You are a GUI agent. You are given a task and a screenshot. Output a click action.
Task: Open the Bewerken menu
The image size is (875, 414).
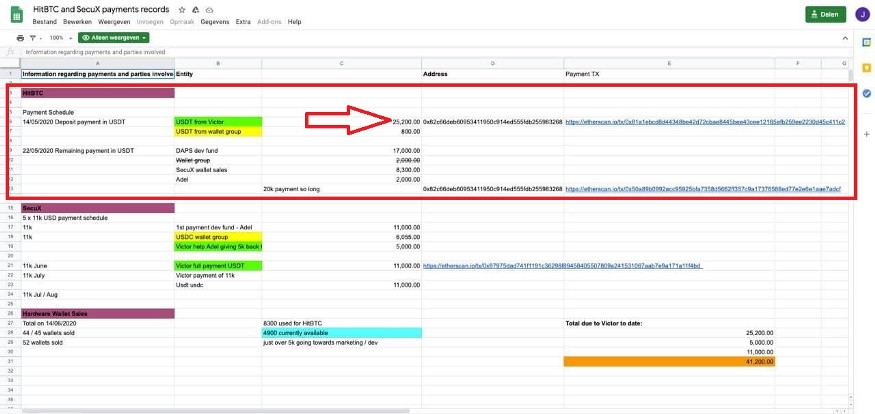click(77, 22)
